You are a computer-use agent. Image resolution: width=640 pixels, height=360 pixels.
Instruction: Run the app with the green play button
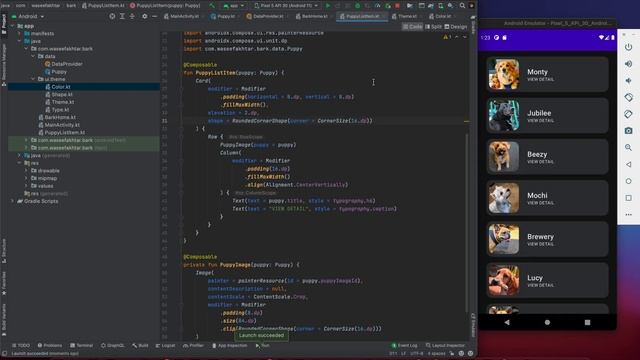click(327, 6)
